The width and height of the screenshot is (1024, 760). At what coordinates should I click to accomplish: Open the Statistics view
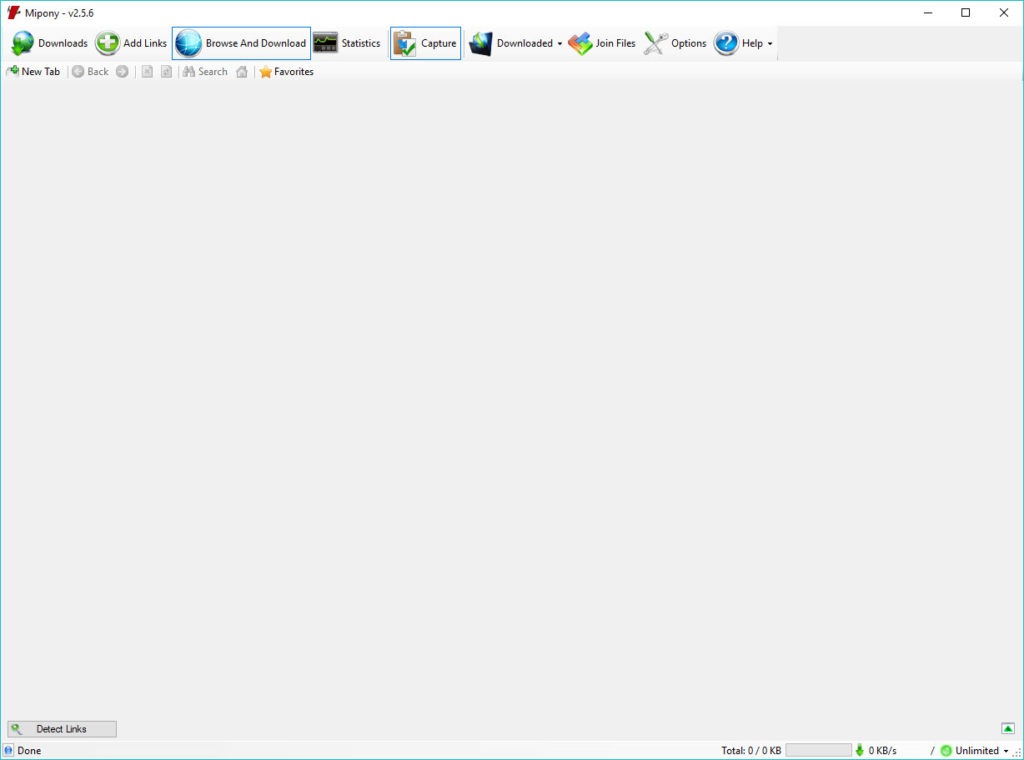pyautogui.click(x=347, y=43)
